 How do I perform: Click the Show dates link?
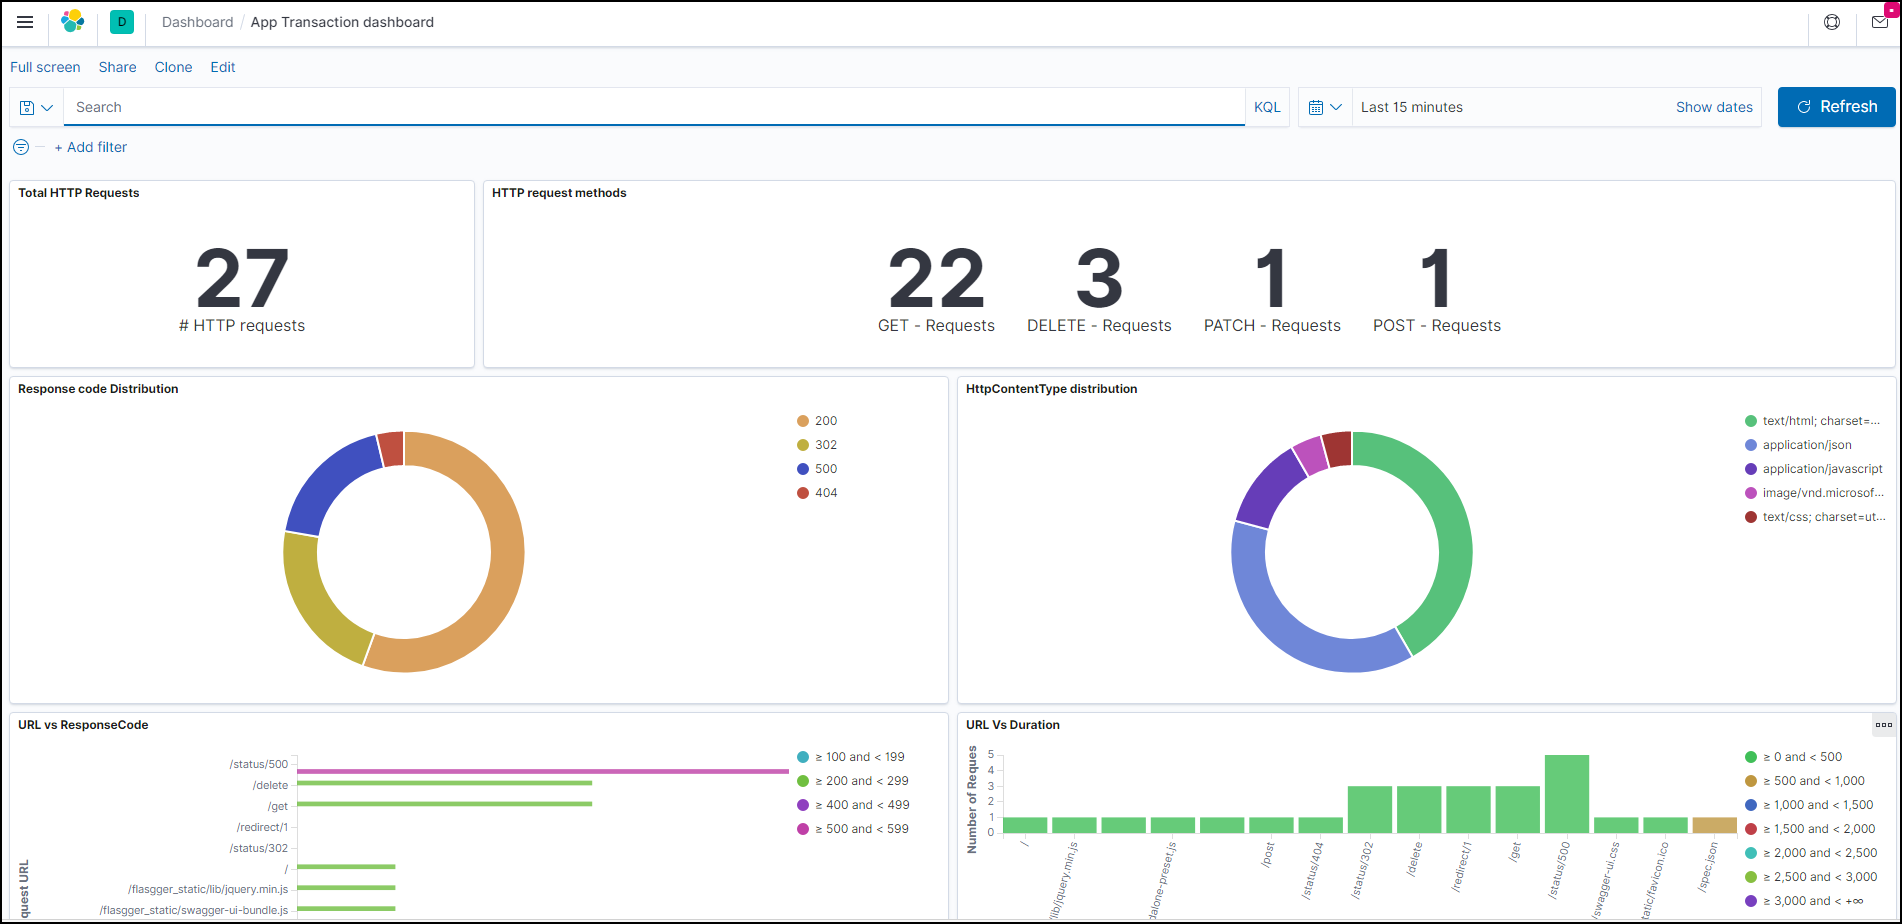[x=1714, y=107]
